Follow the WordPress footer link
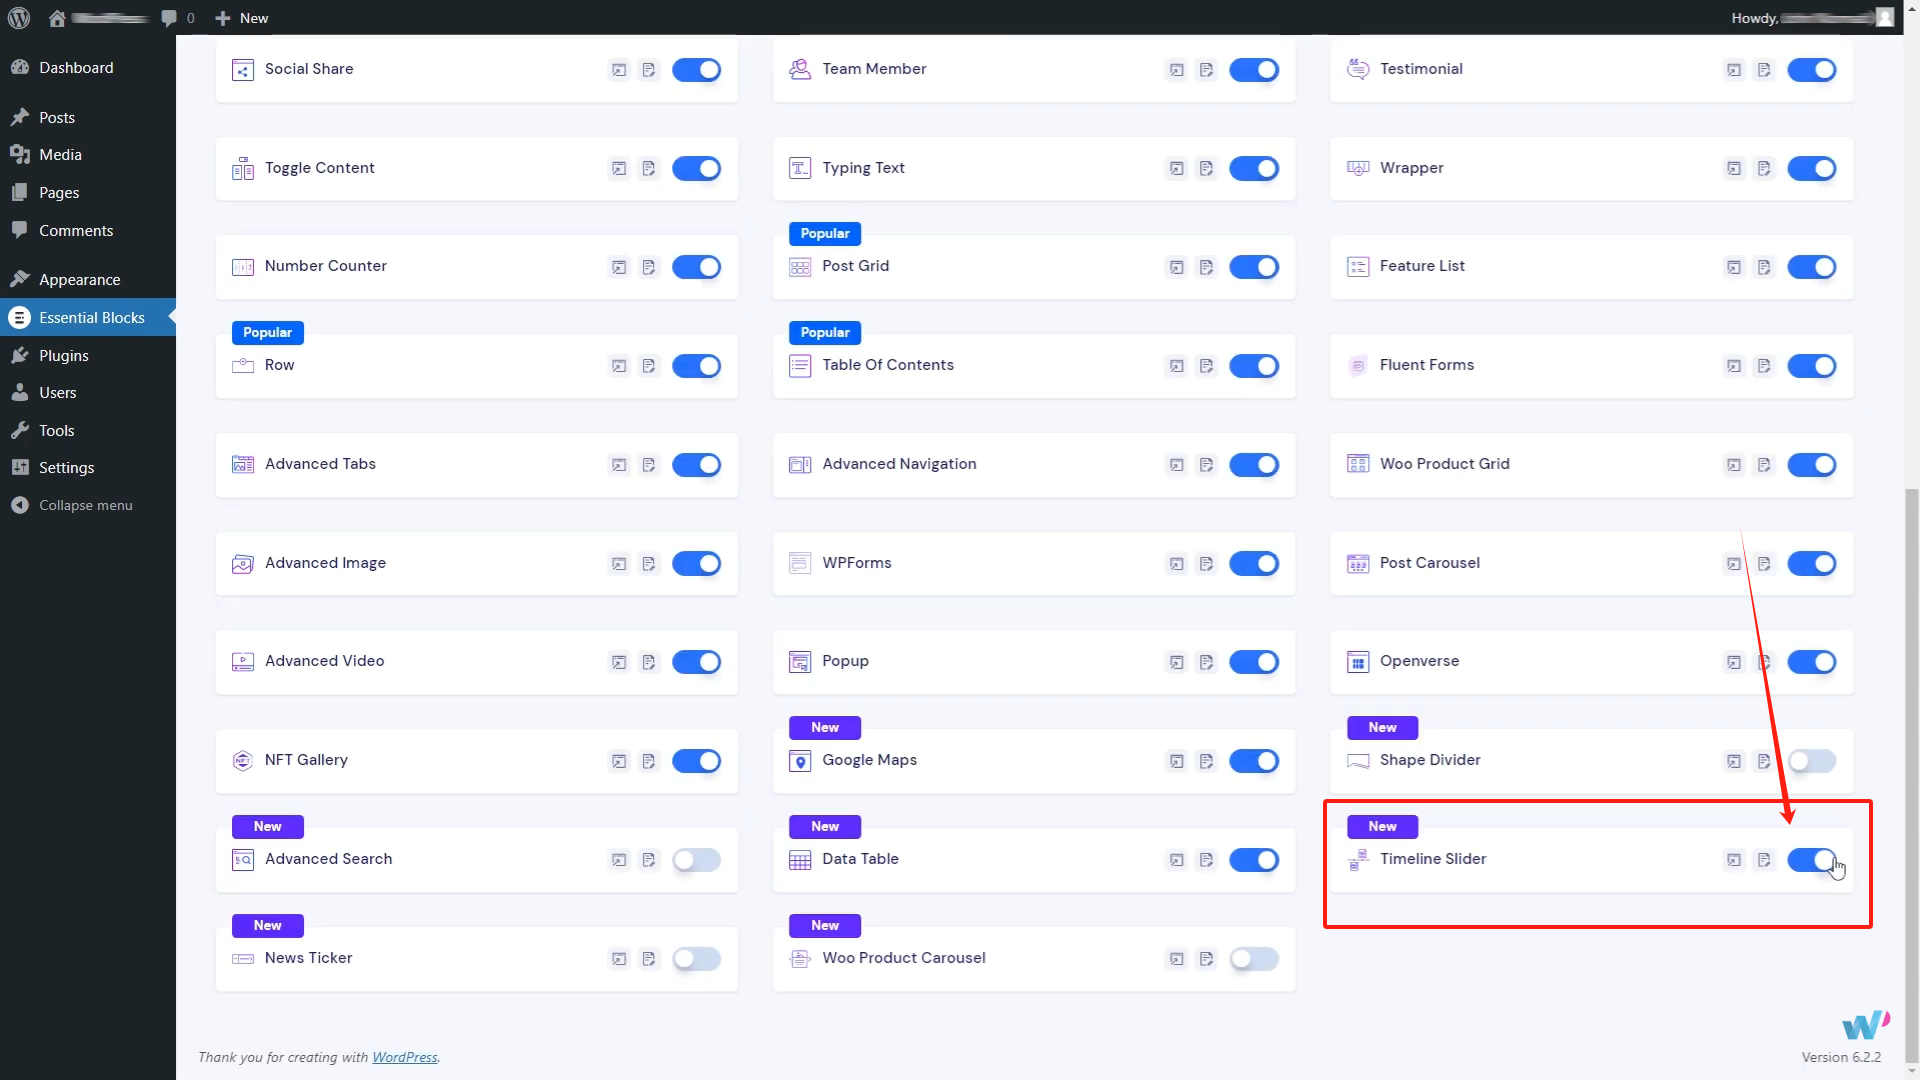1920x1080 pixels. [404, 1057]
